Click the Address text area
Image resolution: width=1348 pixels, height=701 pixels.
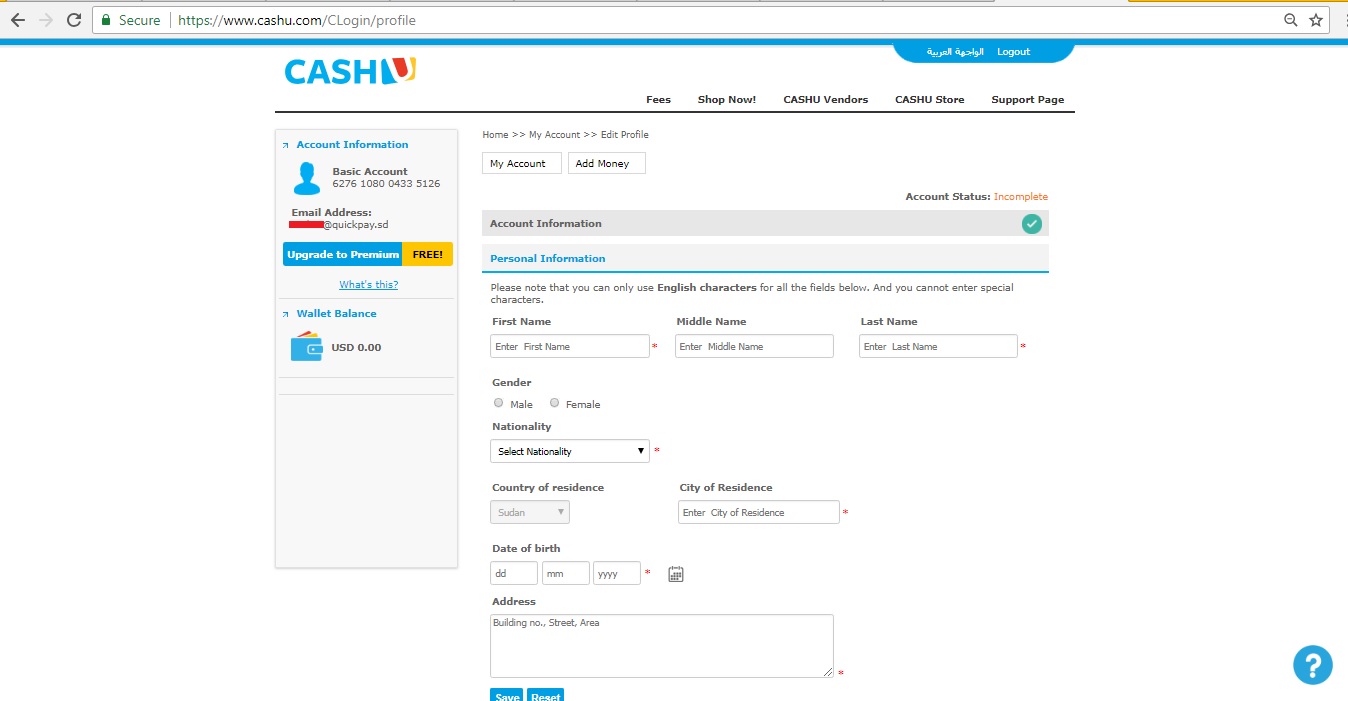(661, 645)
